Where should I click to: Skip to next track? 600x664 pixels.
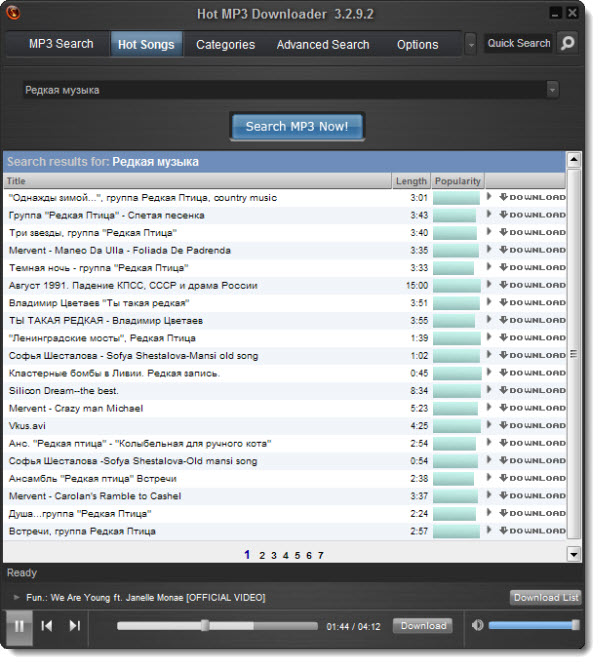pyautogui.click(x=75, y=626)
